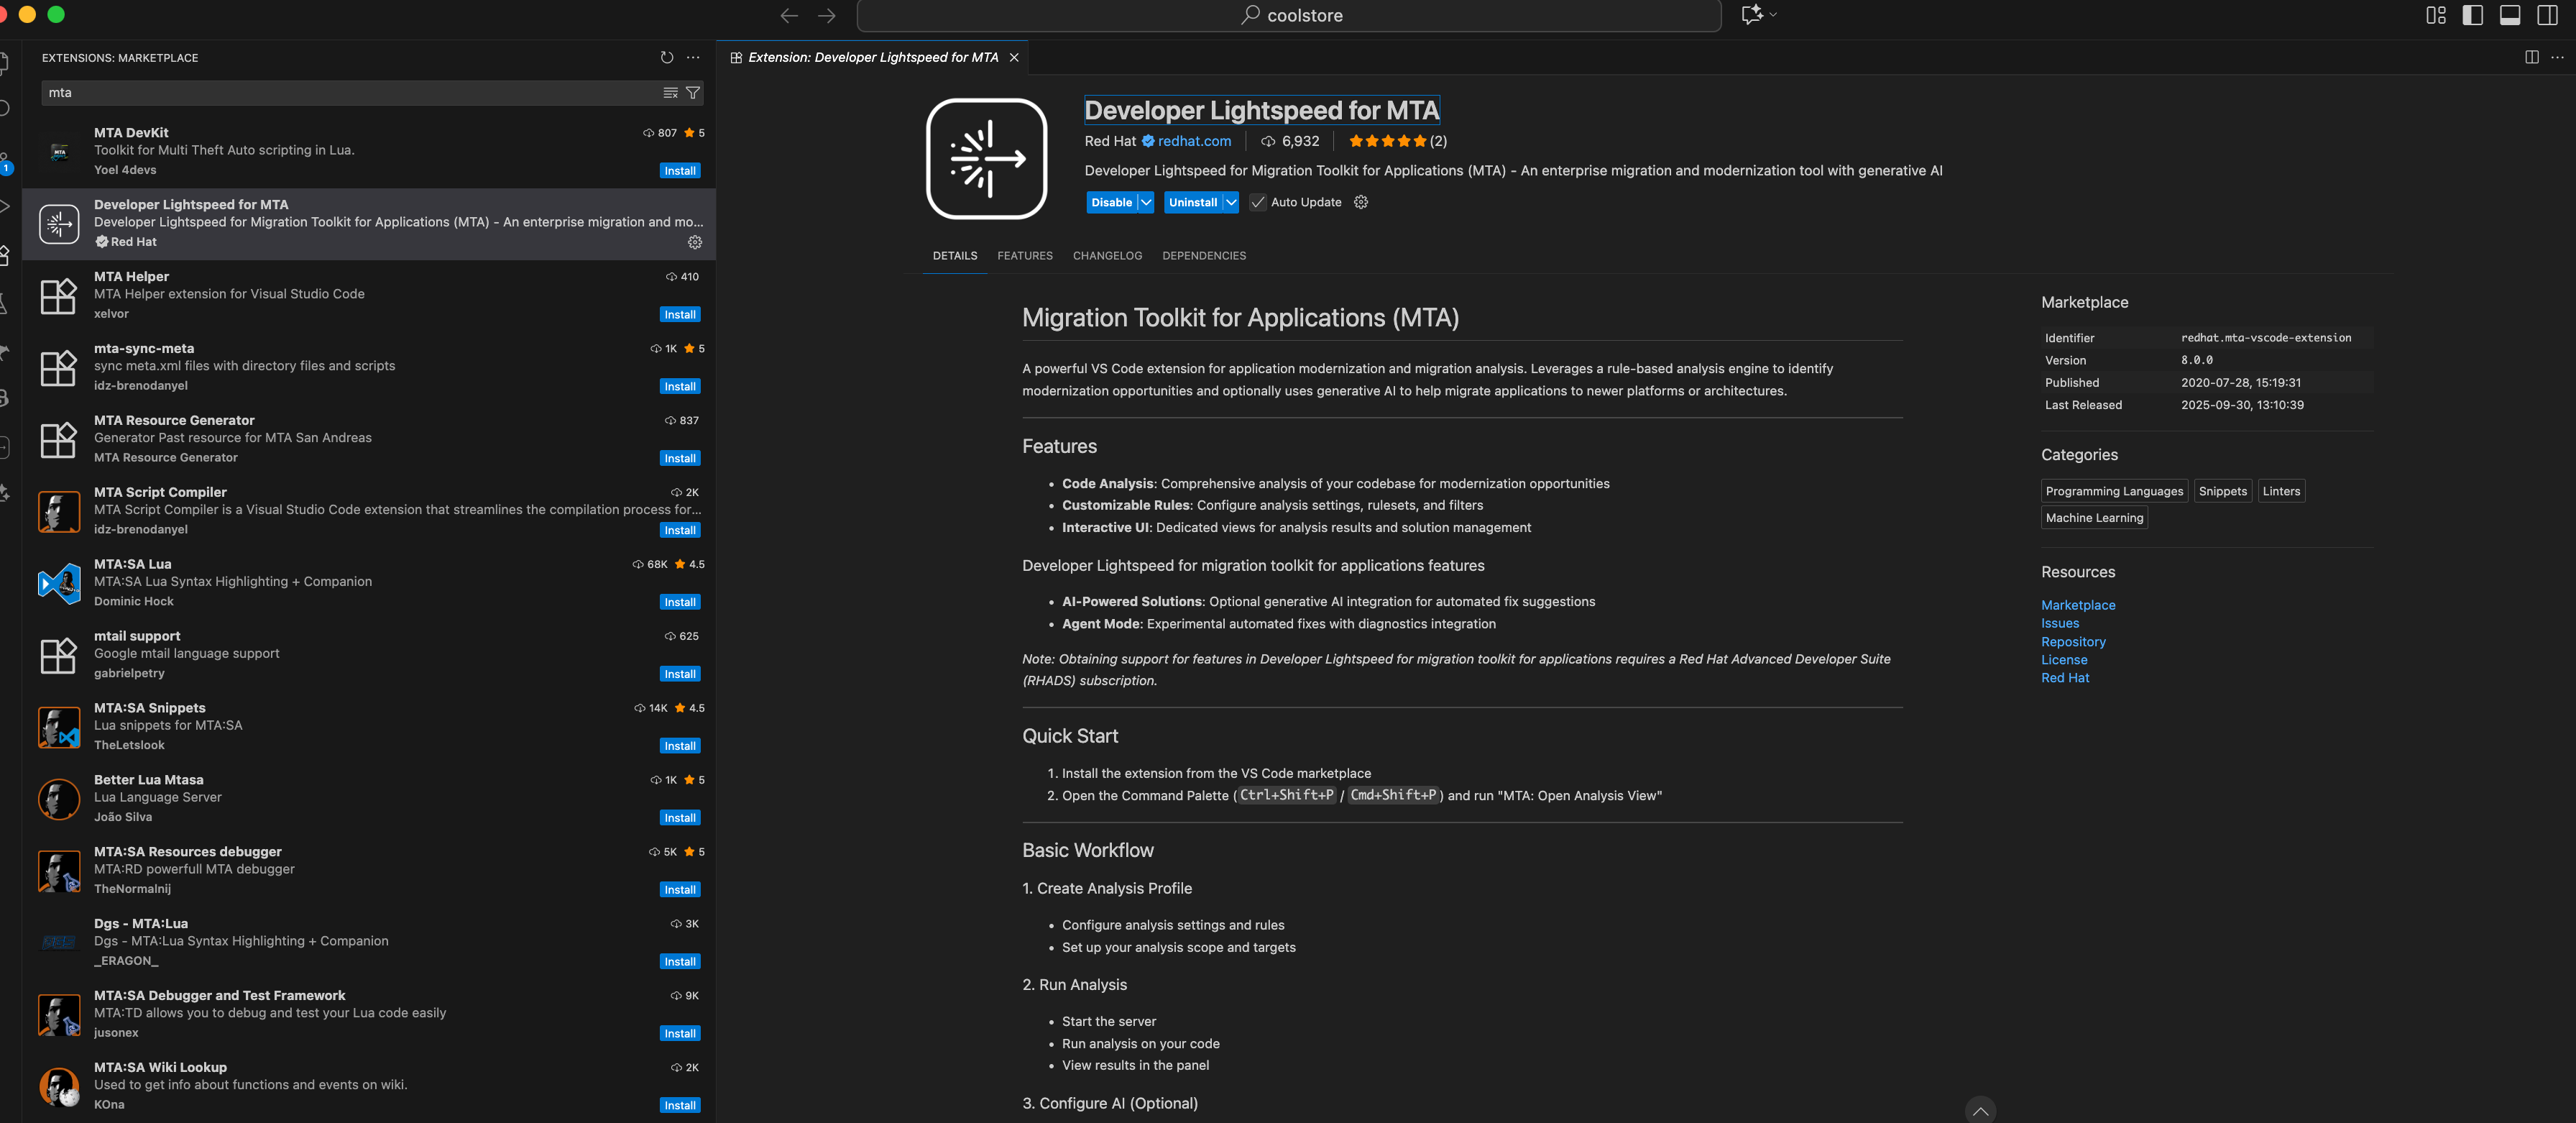Toggle the primary side bar visibility
Screen dimensions: 2576x1123
pyautogui.click(x=2473, y=15)
